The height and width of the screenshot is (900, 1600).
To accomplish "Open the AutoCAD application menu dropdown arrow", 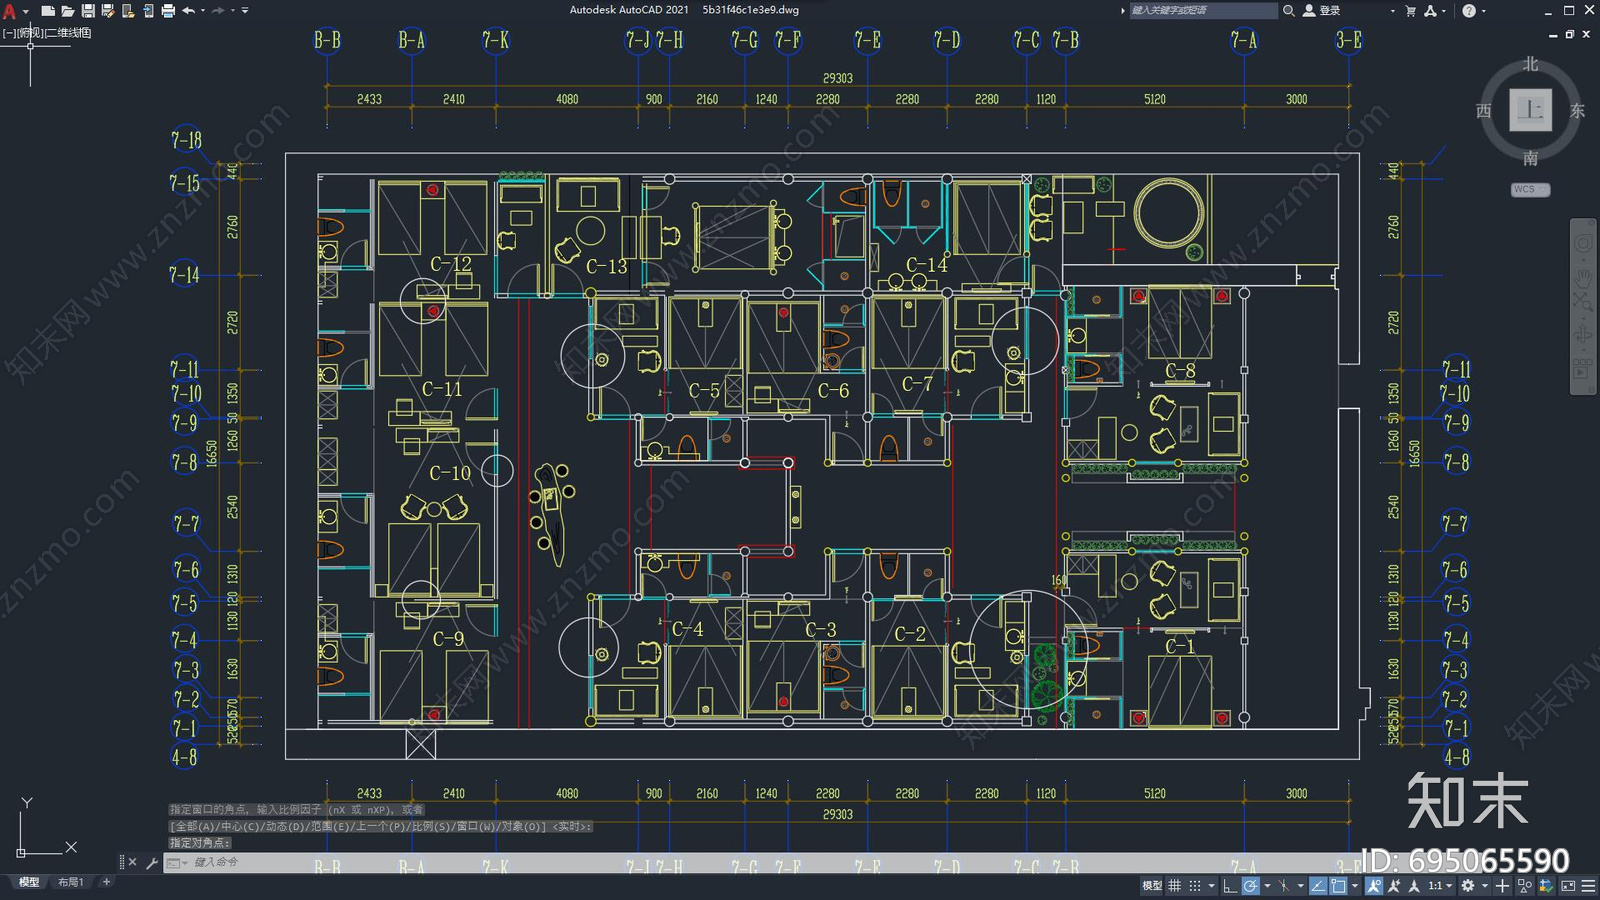I will [26, 11].
